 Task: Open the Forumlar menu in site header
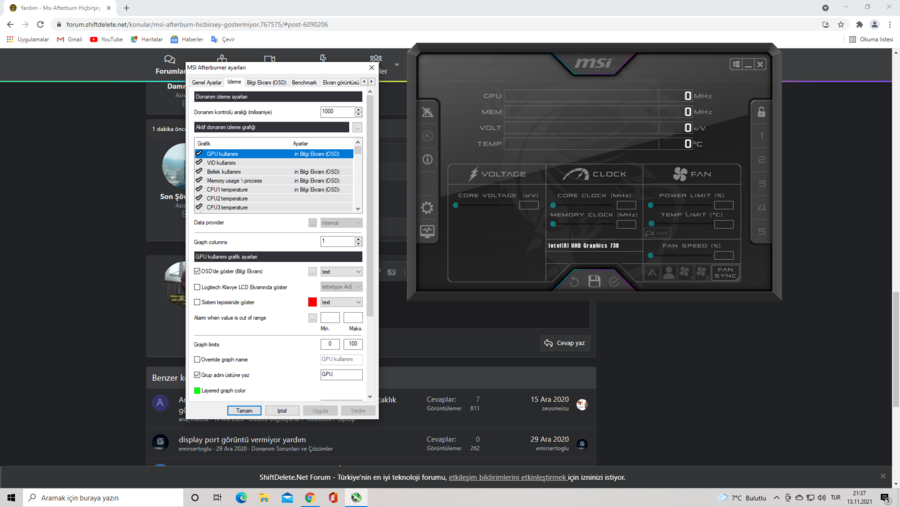pyautogui.click(x=170, y=65)
